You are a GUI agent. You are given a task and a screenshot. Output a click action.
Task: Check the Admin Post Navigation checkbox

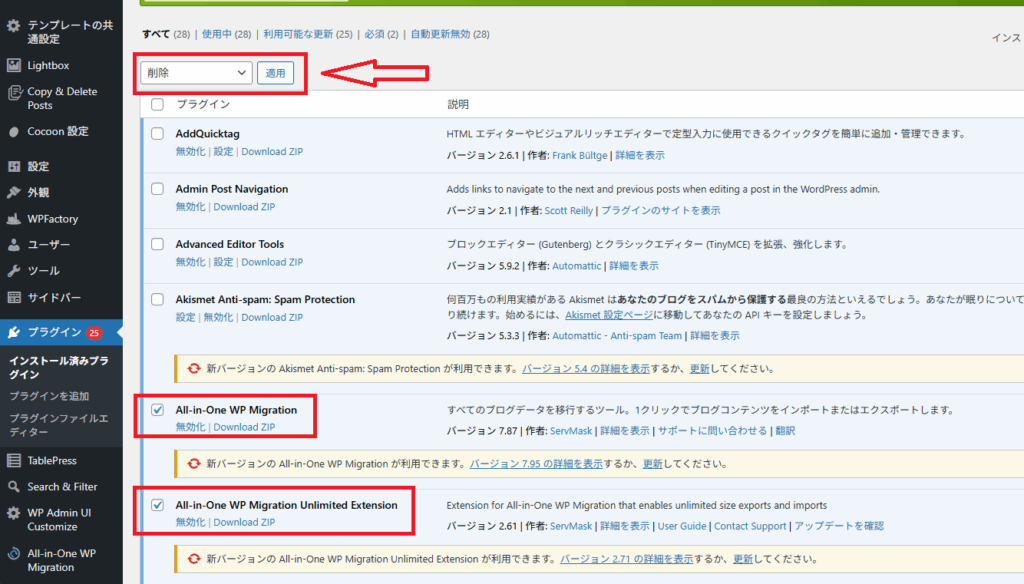pyautogui.click(x=157, y=189)
